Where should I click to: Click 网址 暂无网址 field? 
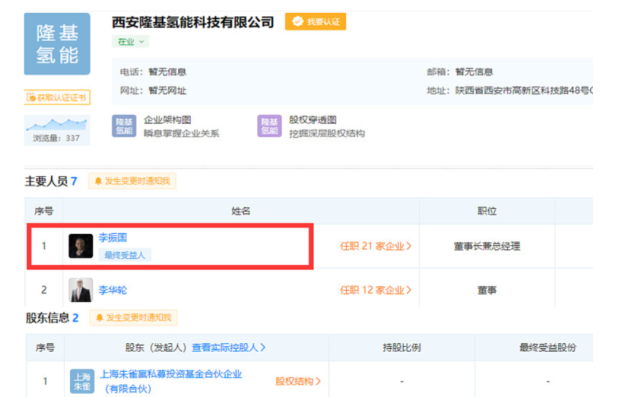point(153,91)
